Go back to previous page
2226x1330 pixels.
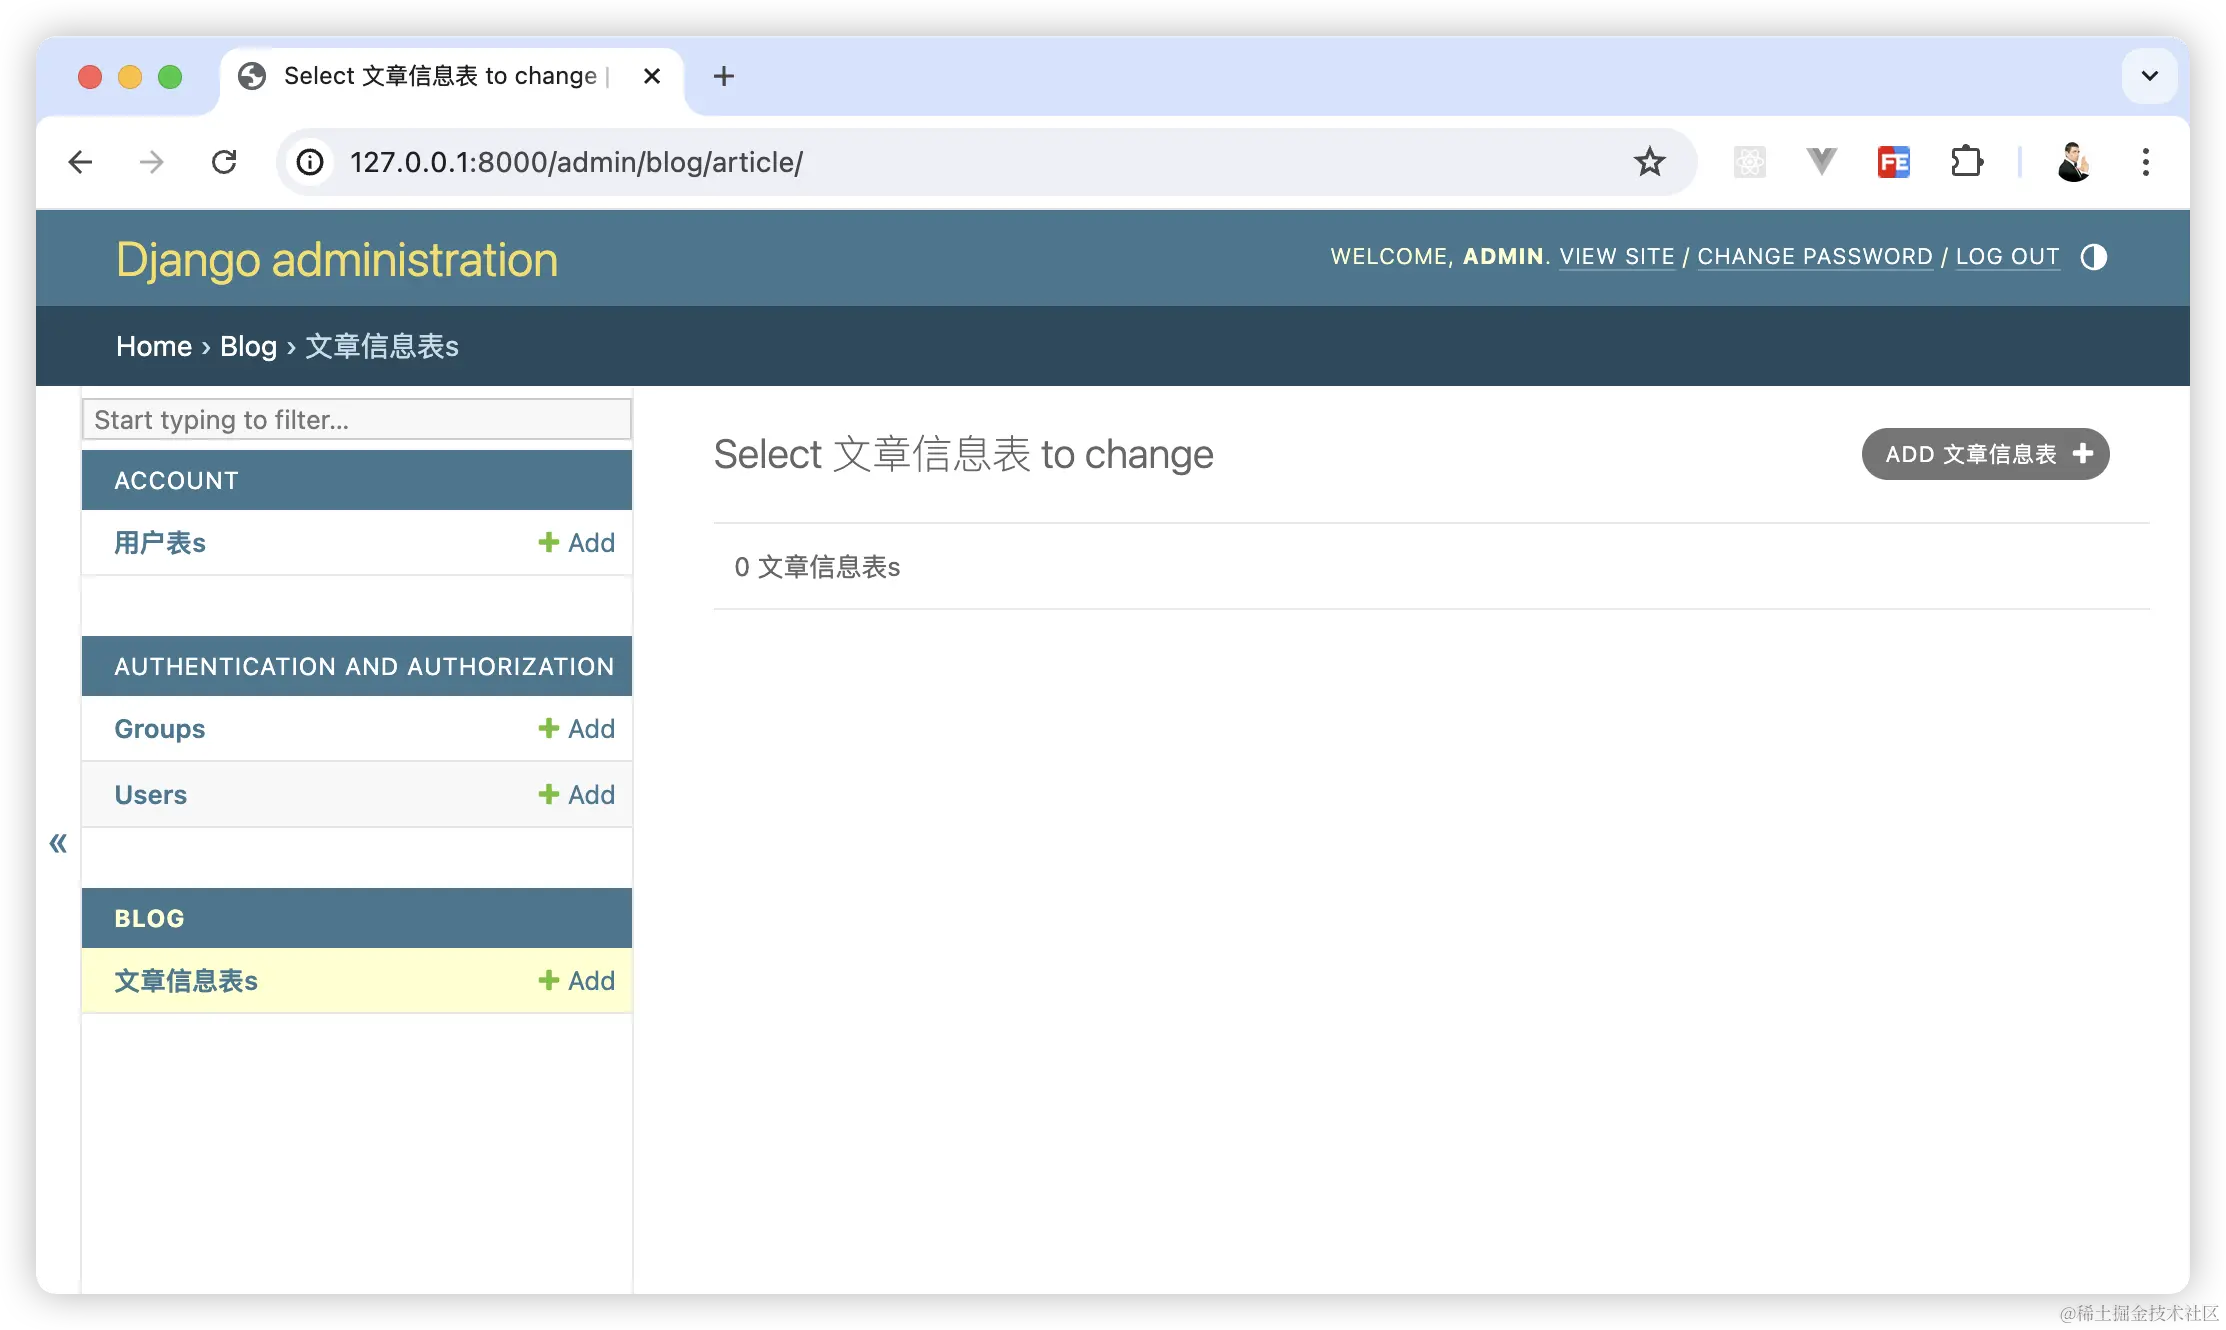80,161
